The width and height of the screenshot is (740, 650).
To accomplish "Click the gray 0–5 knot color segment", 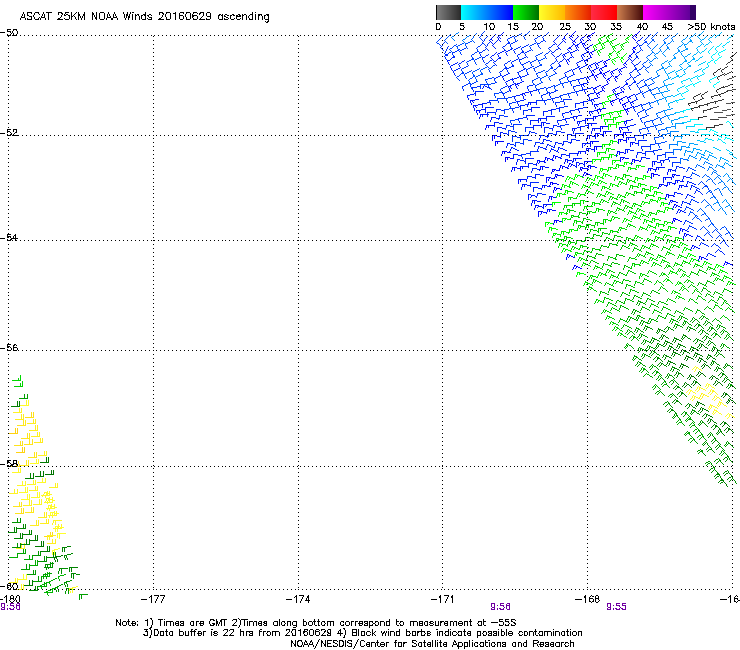I will (448, 12).
